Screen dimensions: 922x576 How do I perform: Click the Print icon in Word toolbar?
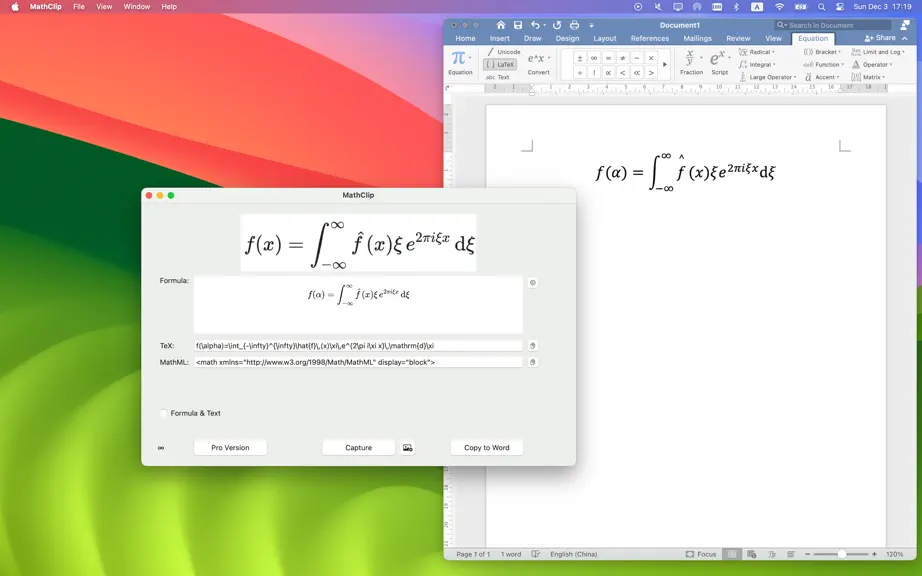pos(574,25)
